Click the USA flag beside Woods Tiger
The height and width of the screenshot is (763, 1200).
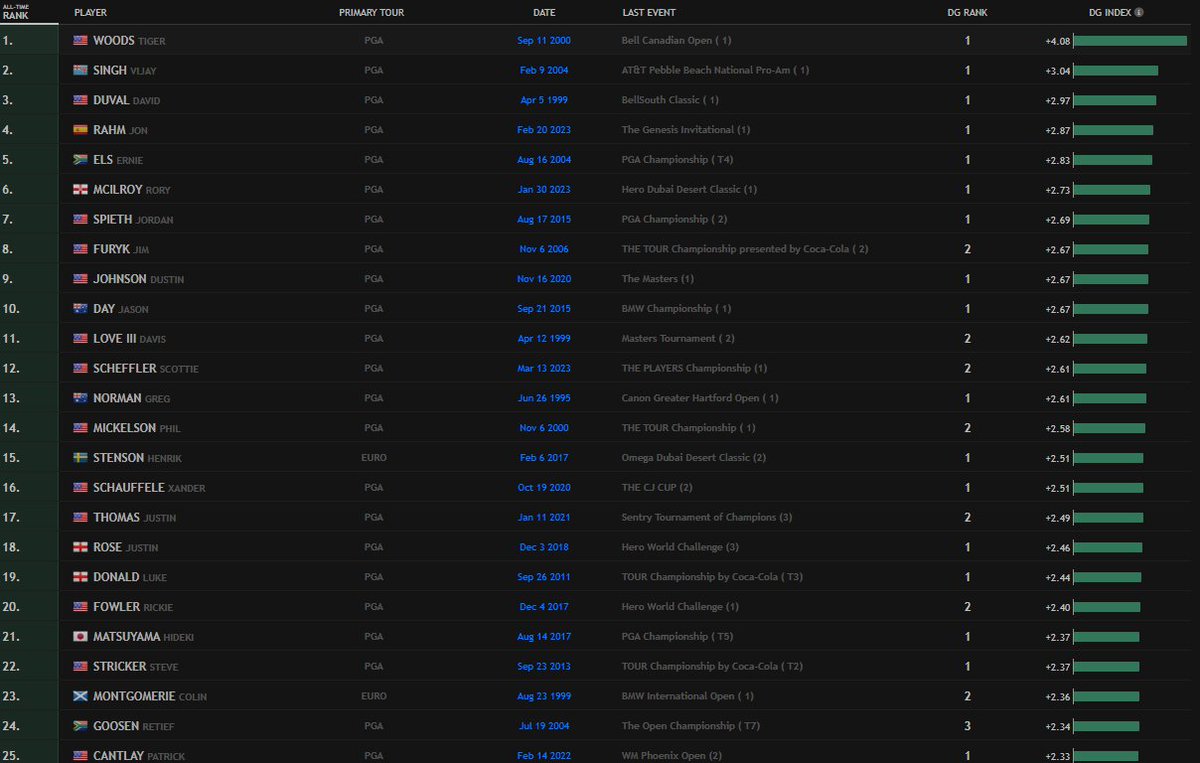(x=80, y=41)
